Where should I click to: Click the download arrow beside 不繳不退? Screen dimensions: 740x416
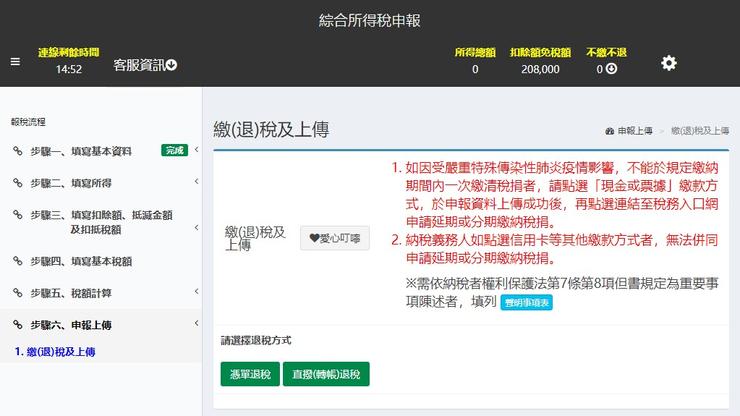[611, 69]
